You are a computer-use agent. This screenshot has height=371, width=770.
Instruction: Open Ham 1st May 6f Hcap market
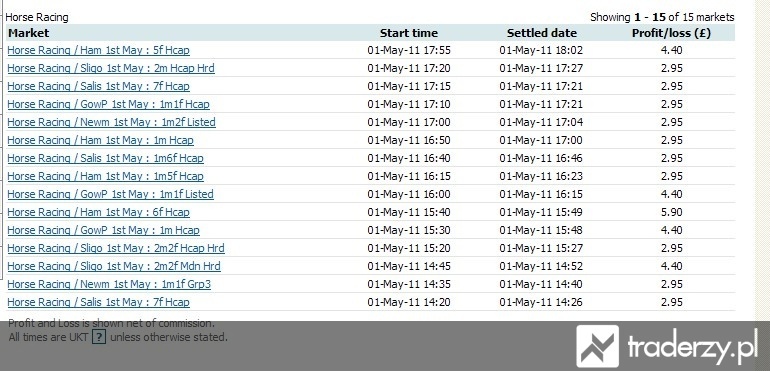coord(98,212)
